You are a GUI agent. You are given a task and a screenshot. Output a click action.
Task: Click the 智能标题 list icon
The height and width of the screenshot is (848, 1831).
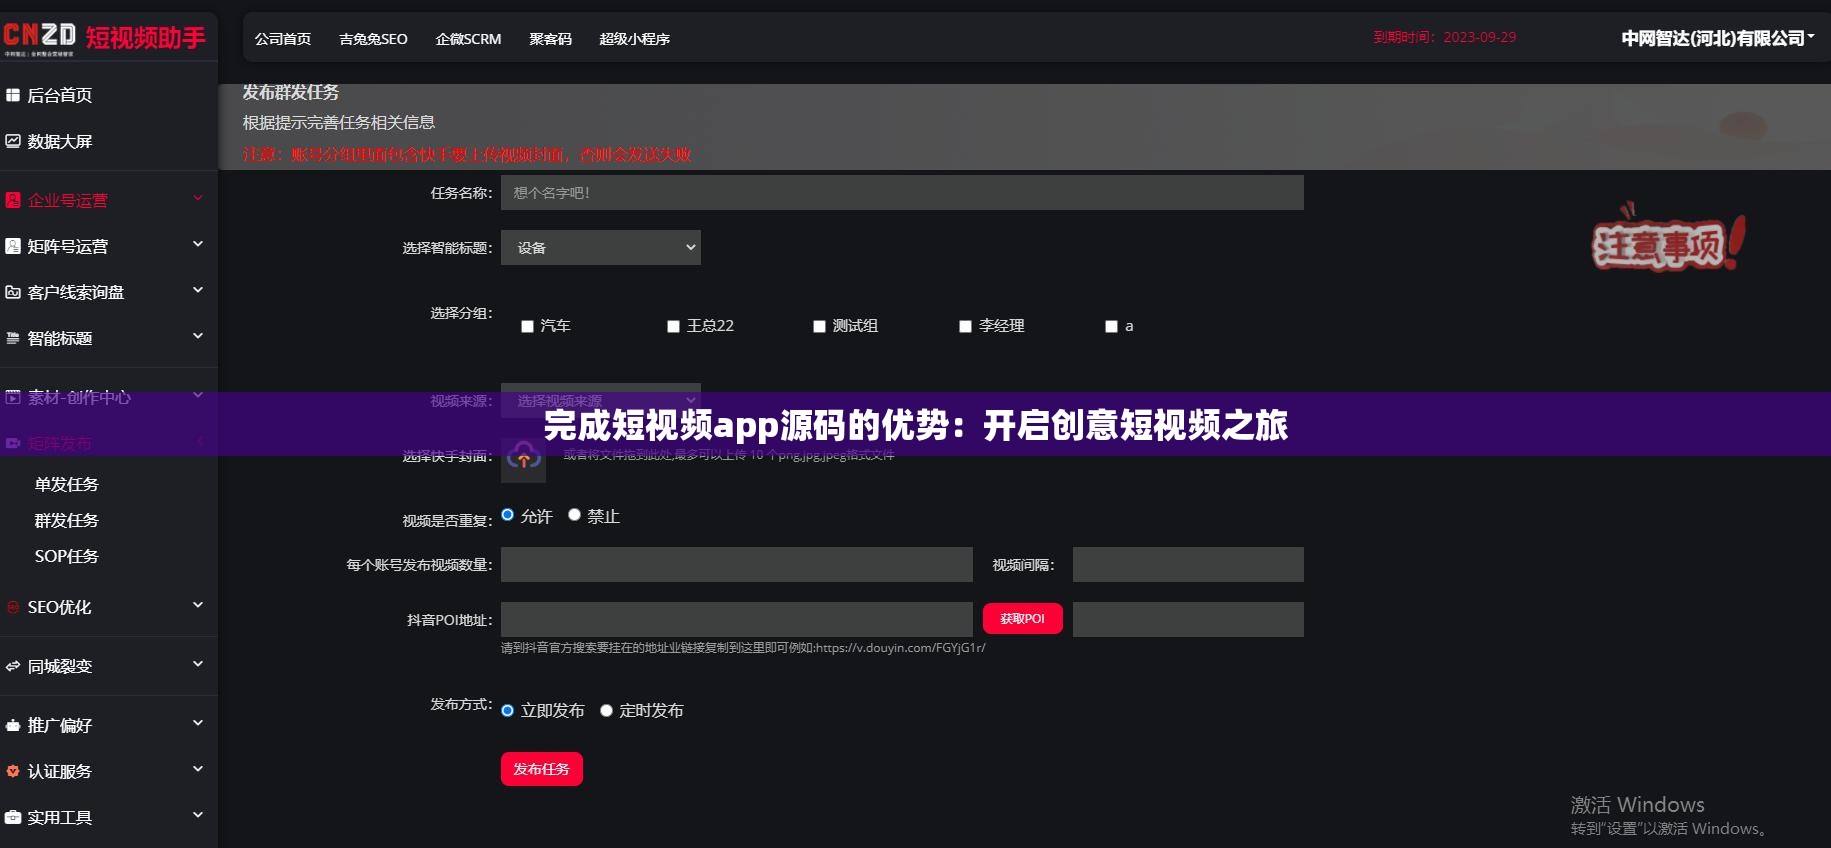point(13,338)
